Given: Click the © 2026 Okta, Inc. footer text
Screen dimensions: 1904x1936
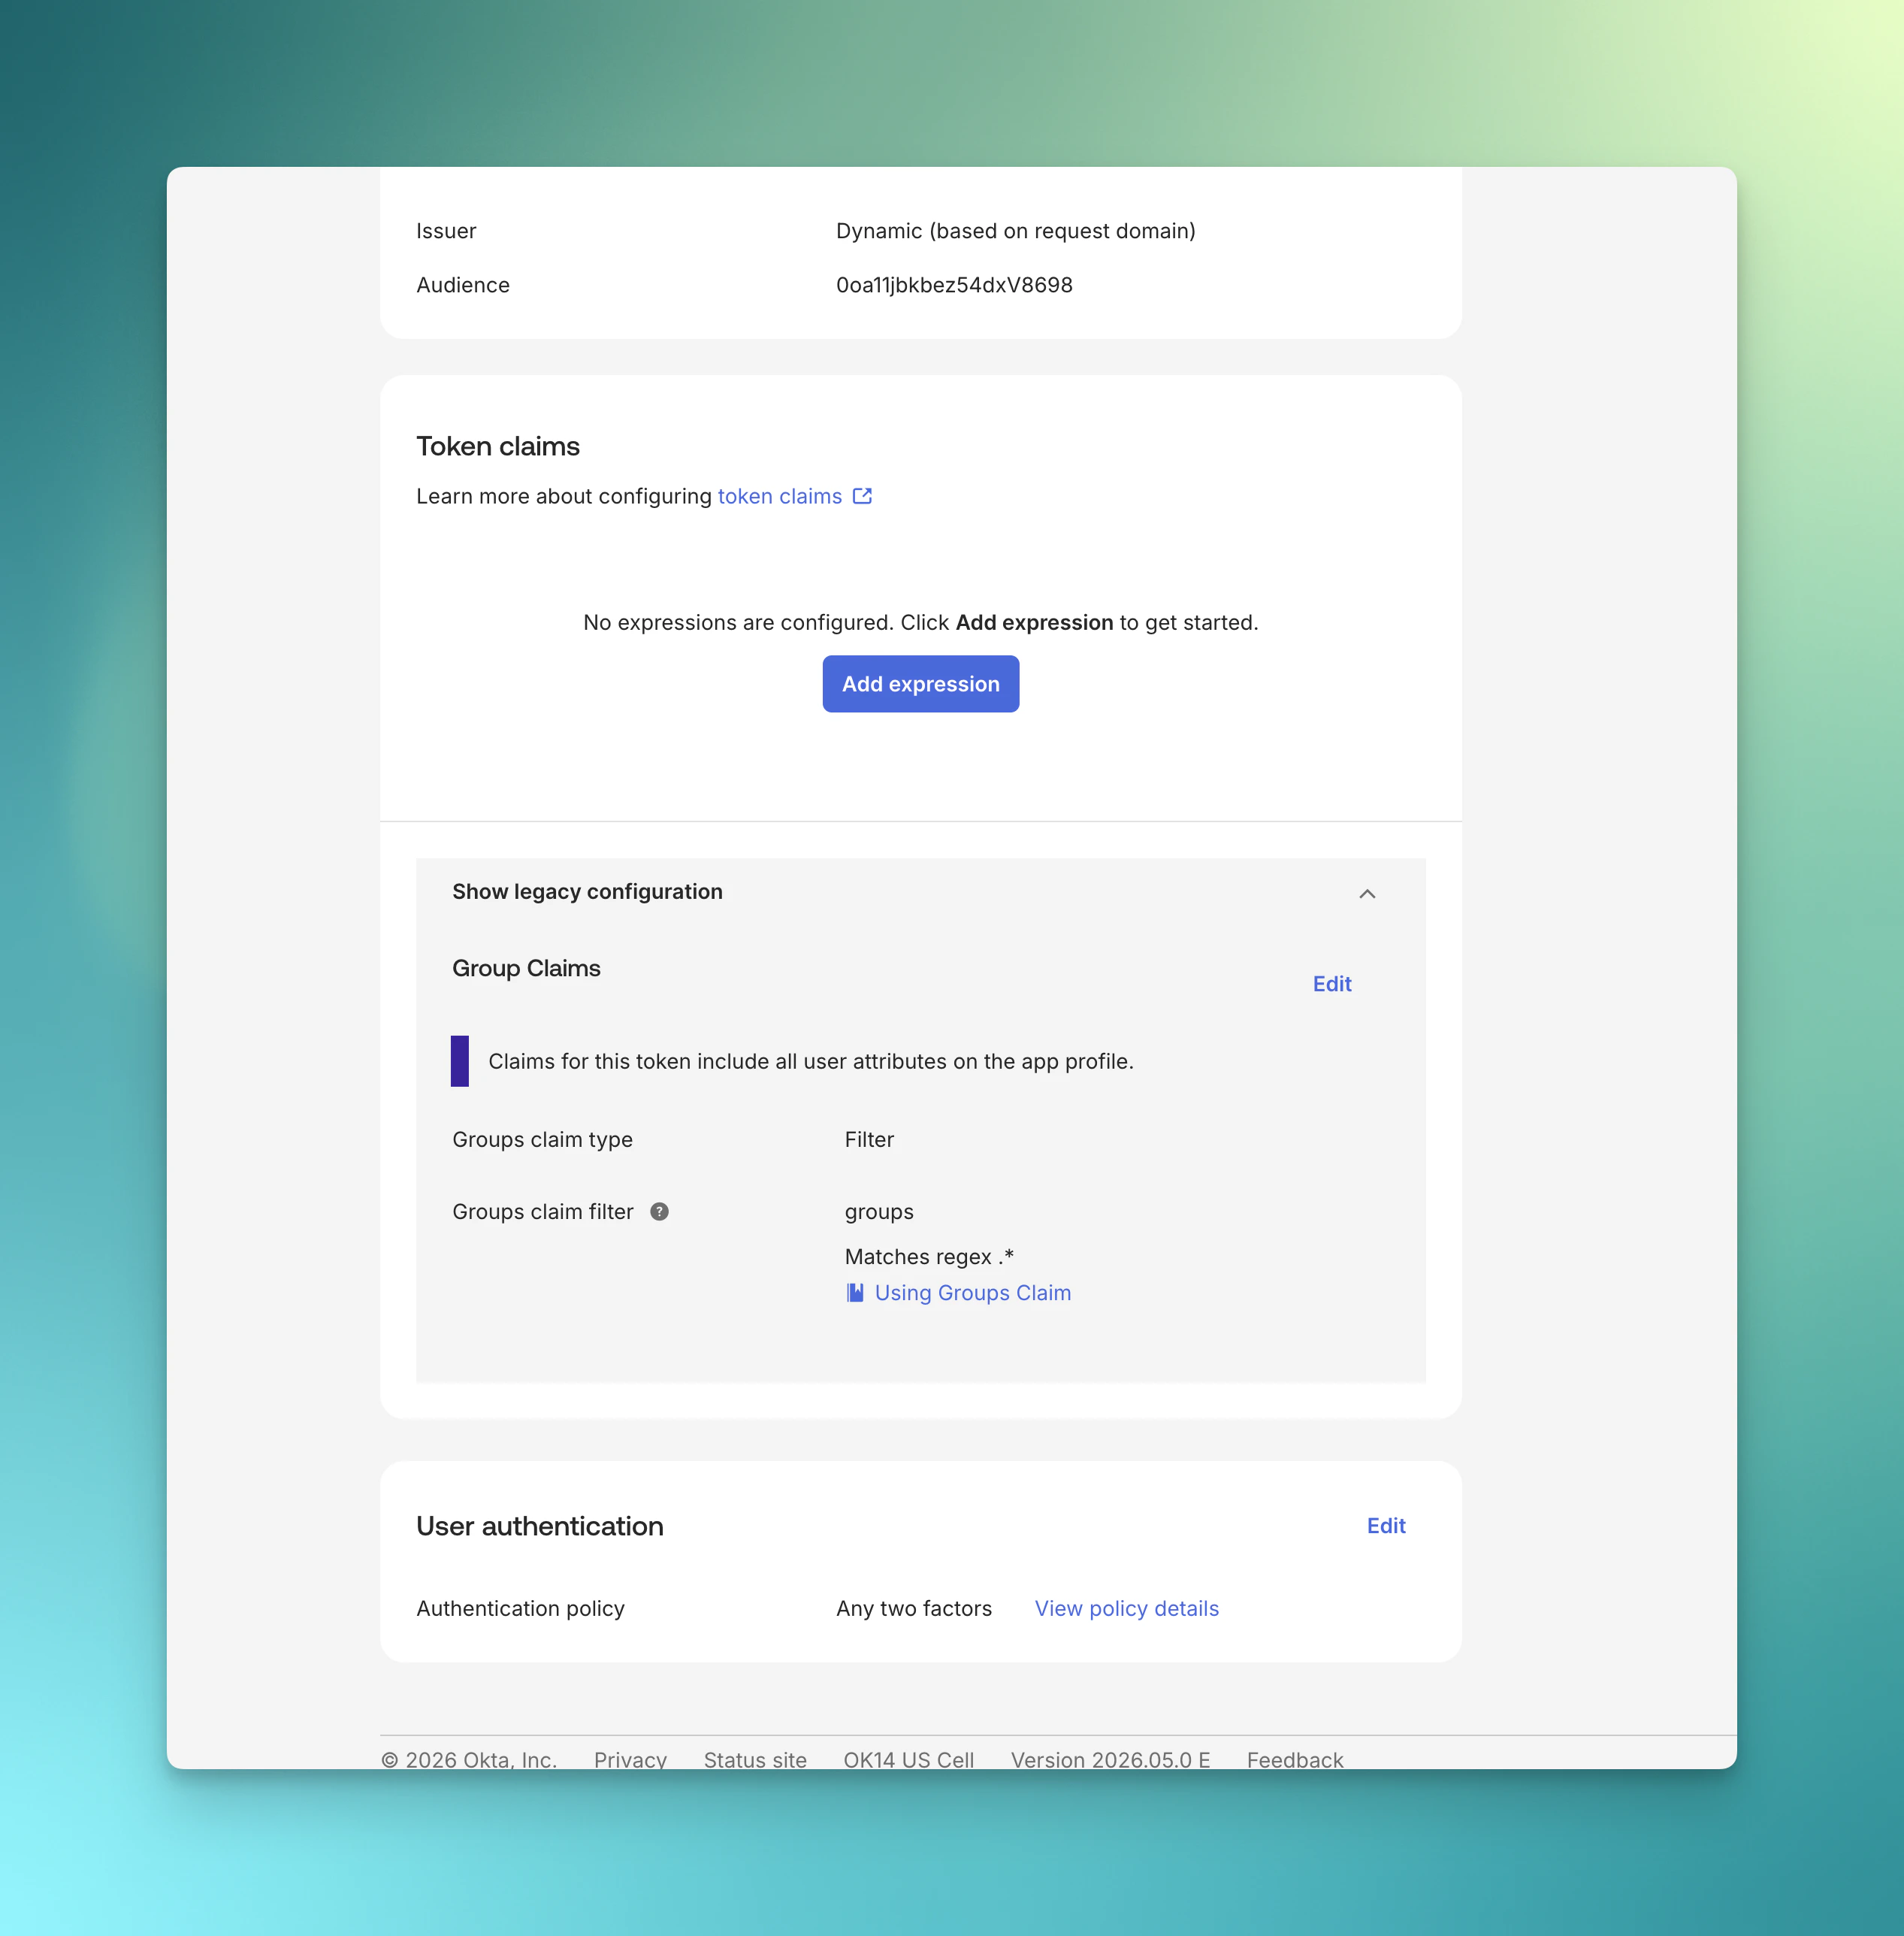Looking at the screenshot, I should click(x=469, y=1760).
